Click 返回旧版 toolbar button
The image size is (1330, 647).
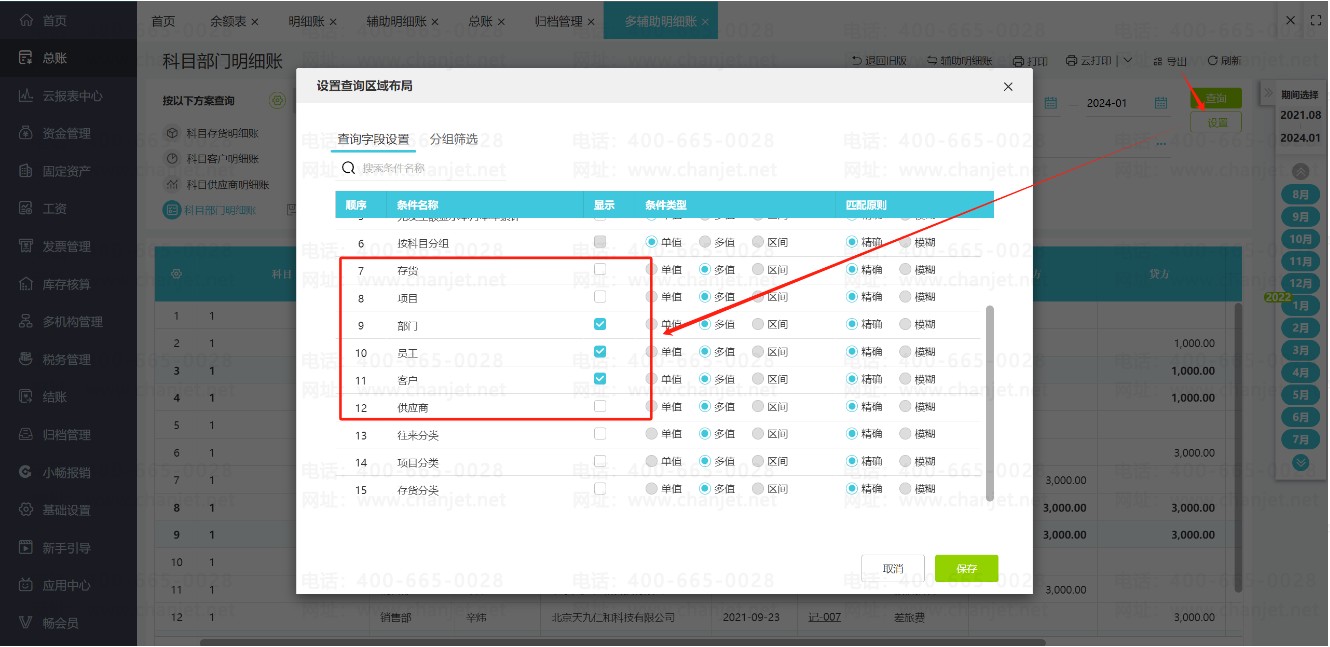879,61
